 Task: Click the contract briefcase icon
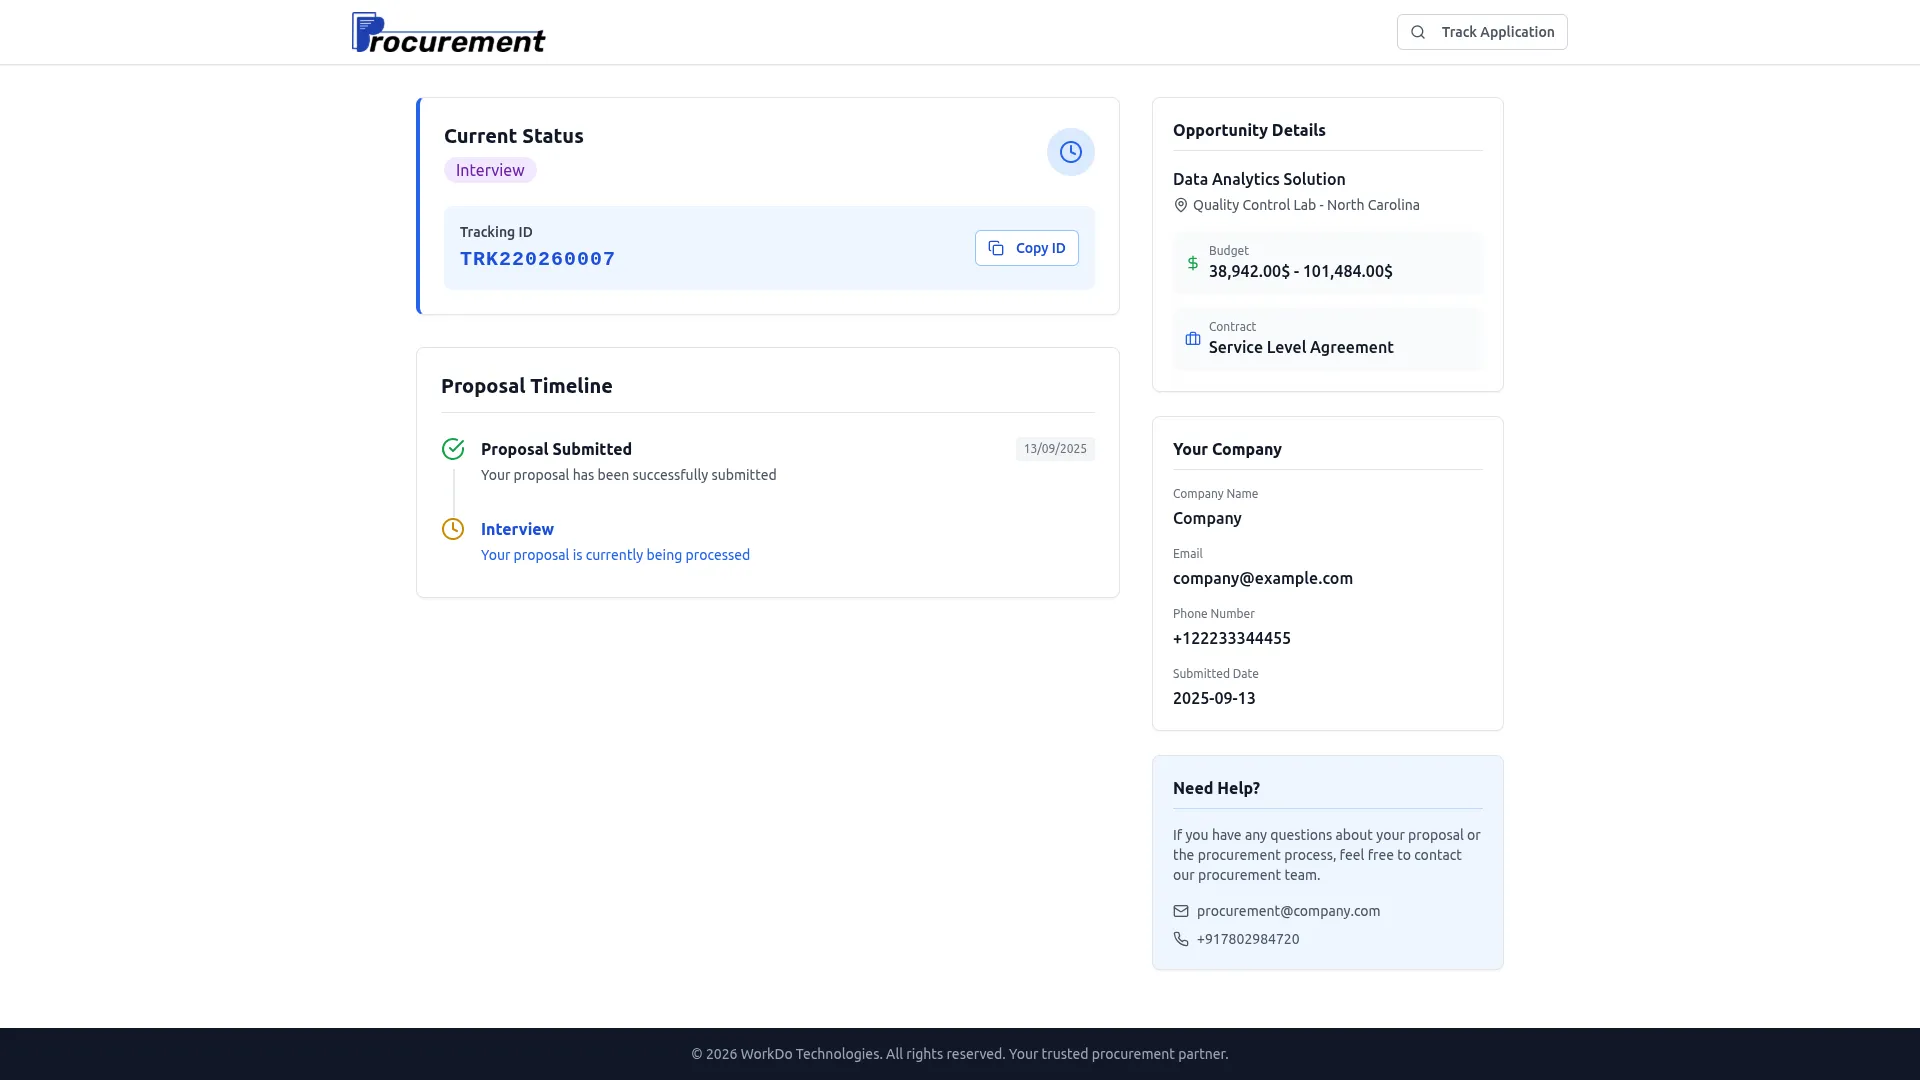pyautogui.click(x=1192, y=339)
